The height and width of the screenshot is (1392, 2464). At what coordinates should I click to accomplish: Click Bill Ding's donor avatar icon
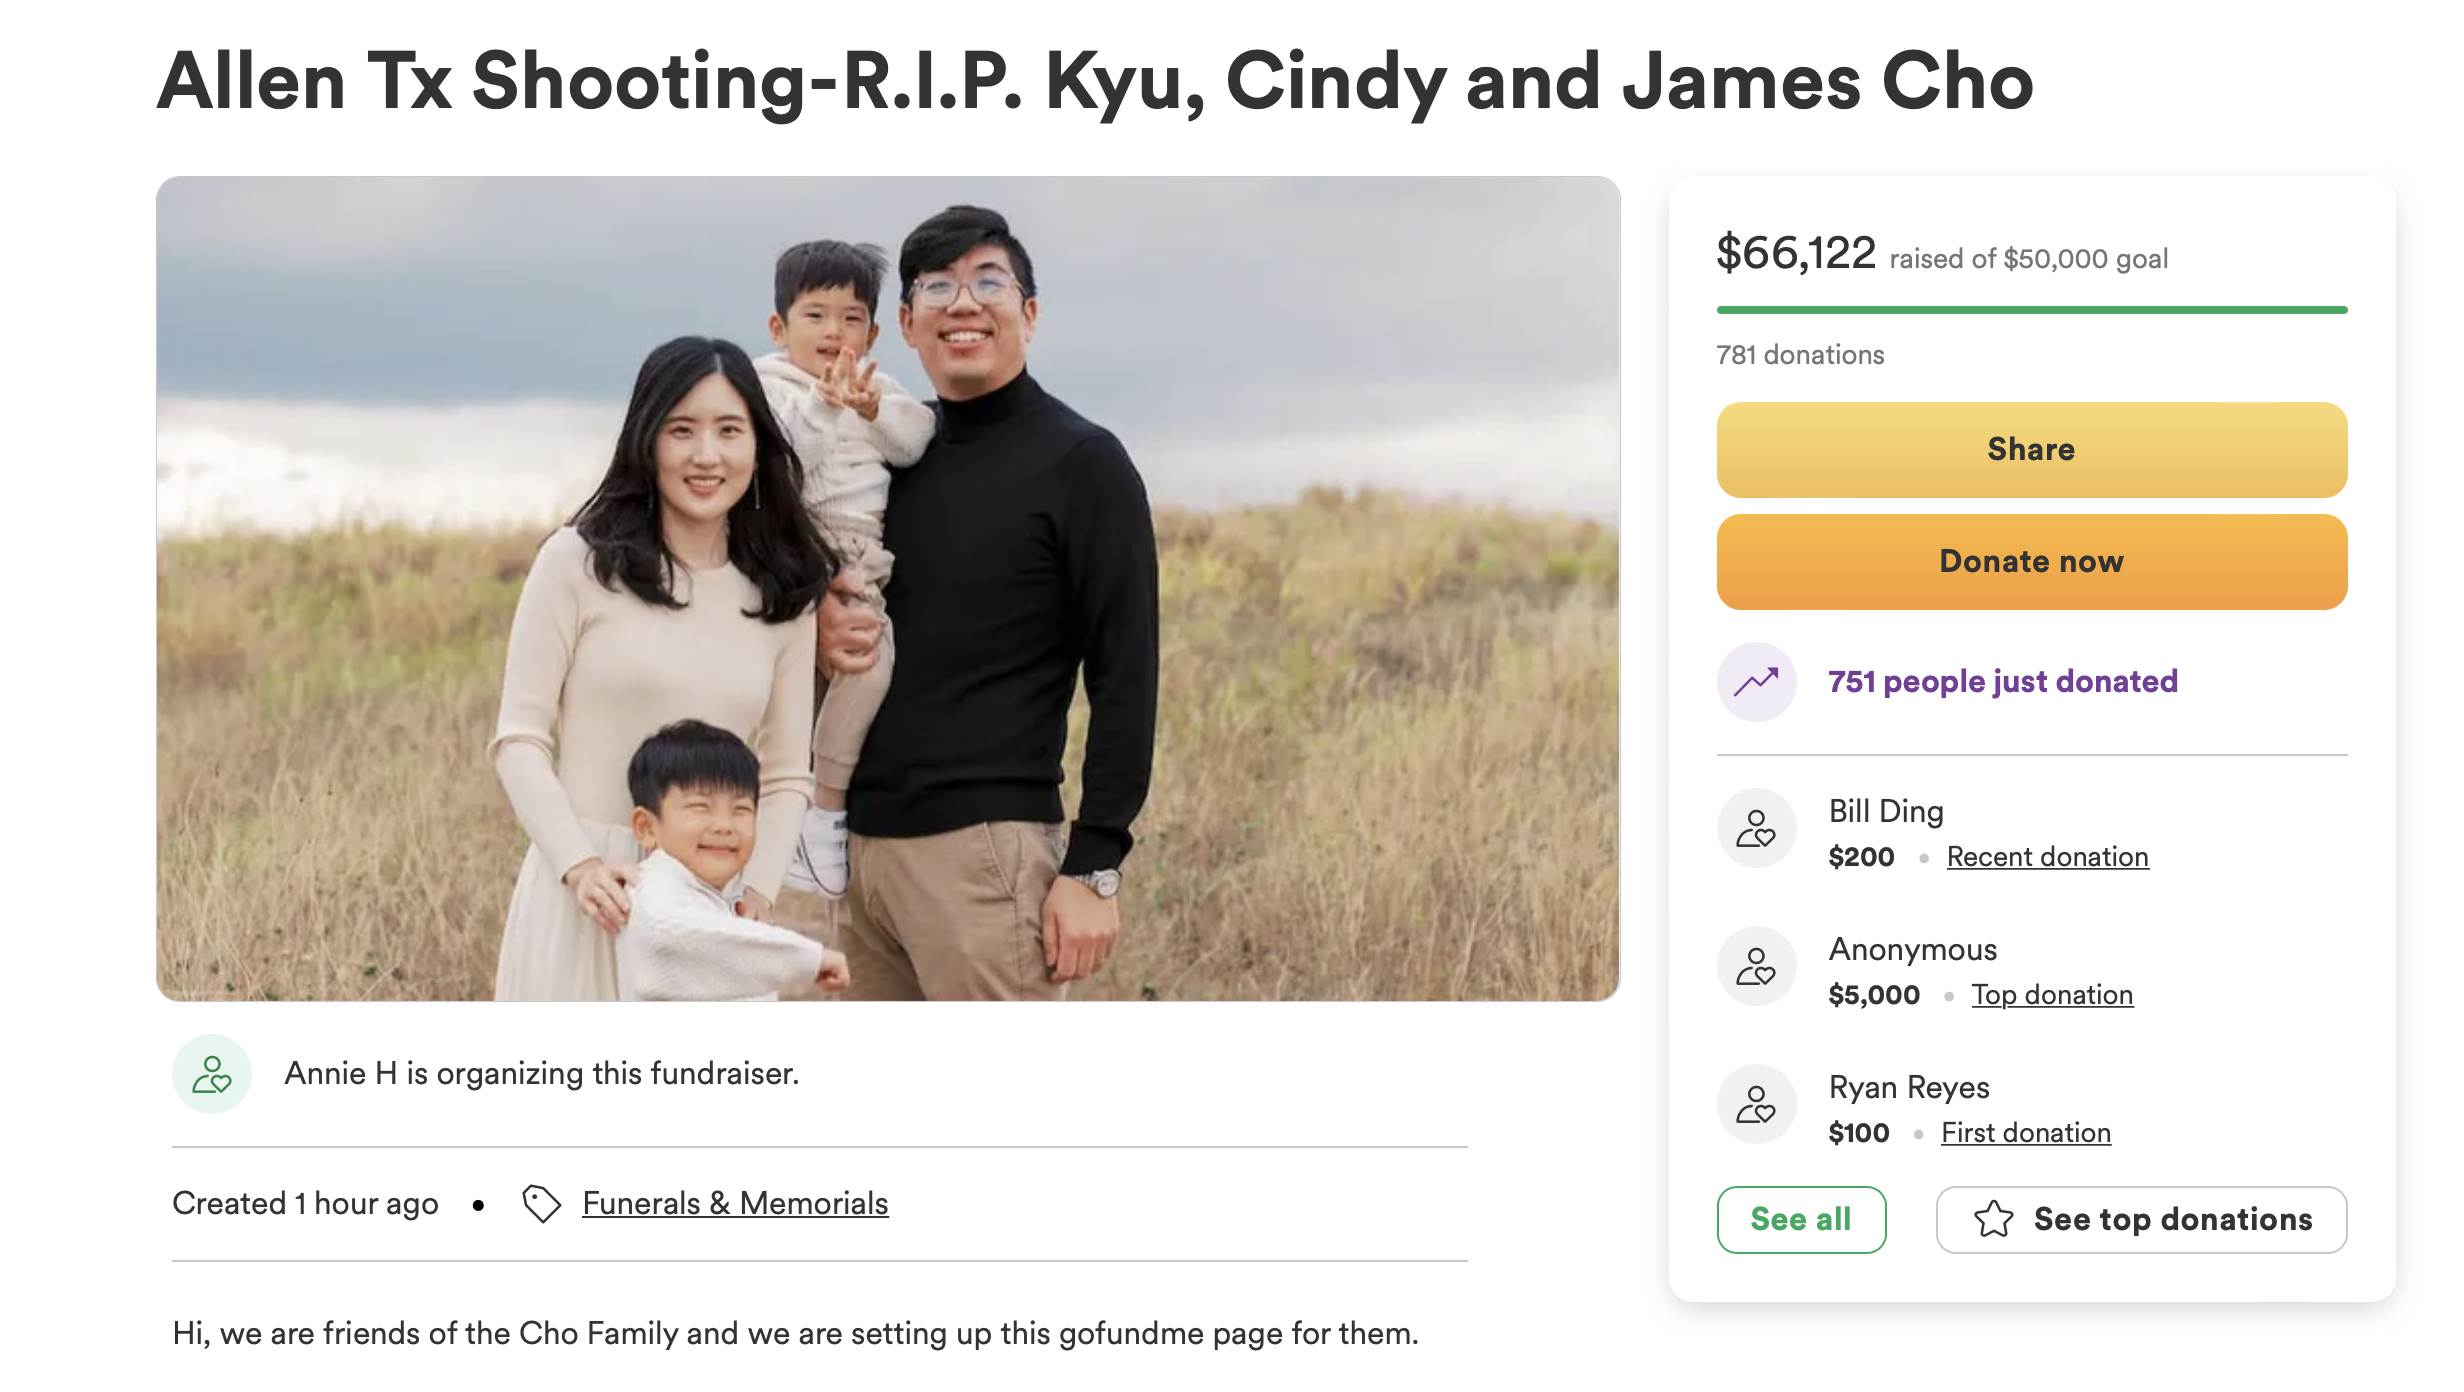click(1756, 828)
